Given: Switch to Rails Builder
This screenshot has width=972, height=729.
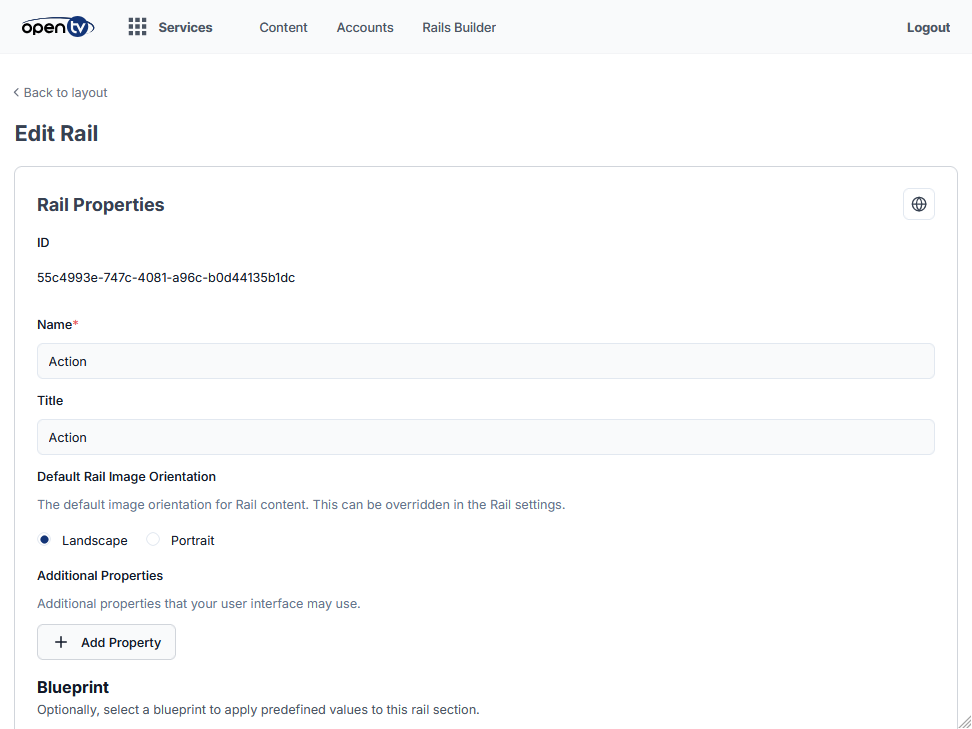Looking at the screenshot, I should click(x=459, y=27).
